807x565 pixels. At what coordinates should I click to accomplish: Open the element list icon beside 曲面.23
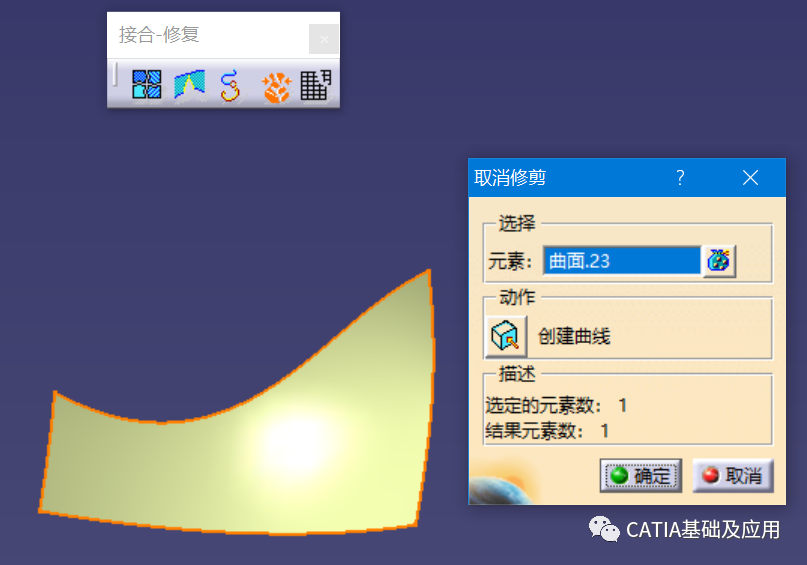click(x=719, y=261)
